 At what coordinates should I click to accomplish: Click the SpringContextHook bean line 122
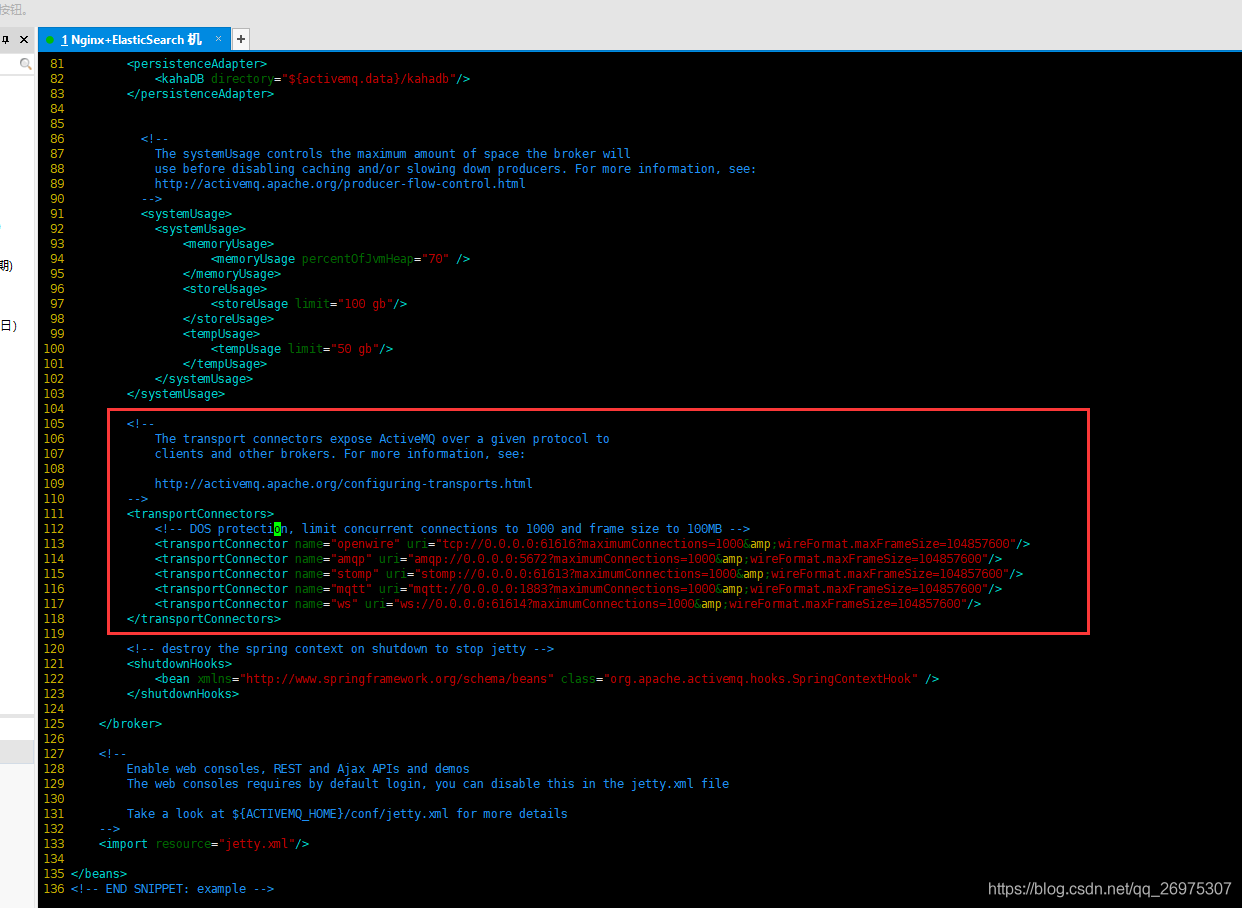(547, 679)
